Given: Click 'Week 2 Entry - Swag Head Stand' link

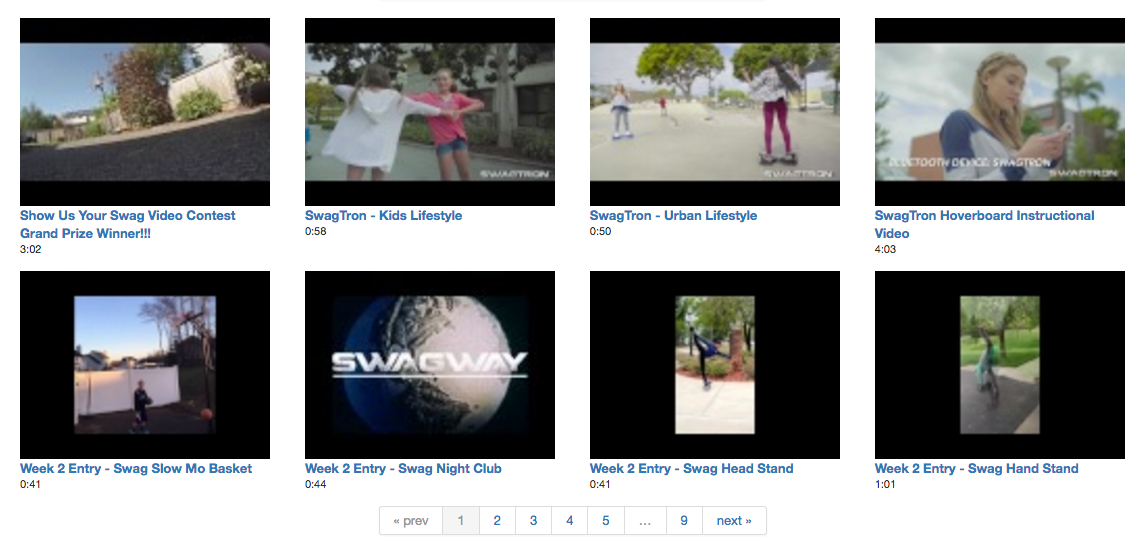Looking at the screenshot, I should (691, 468).
